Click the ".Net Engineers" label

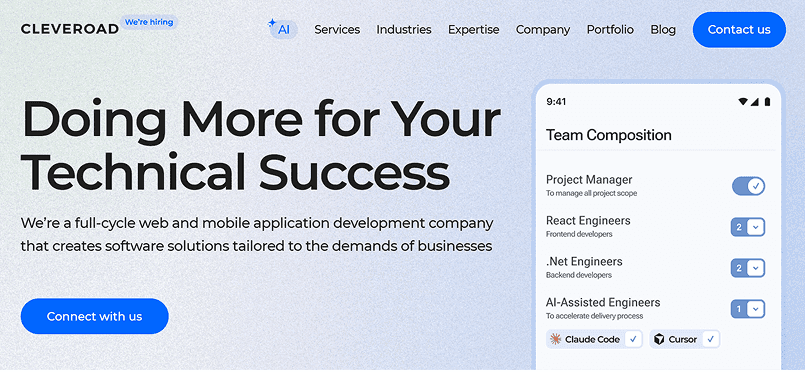click(584, 262)
